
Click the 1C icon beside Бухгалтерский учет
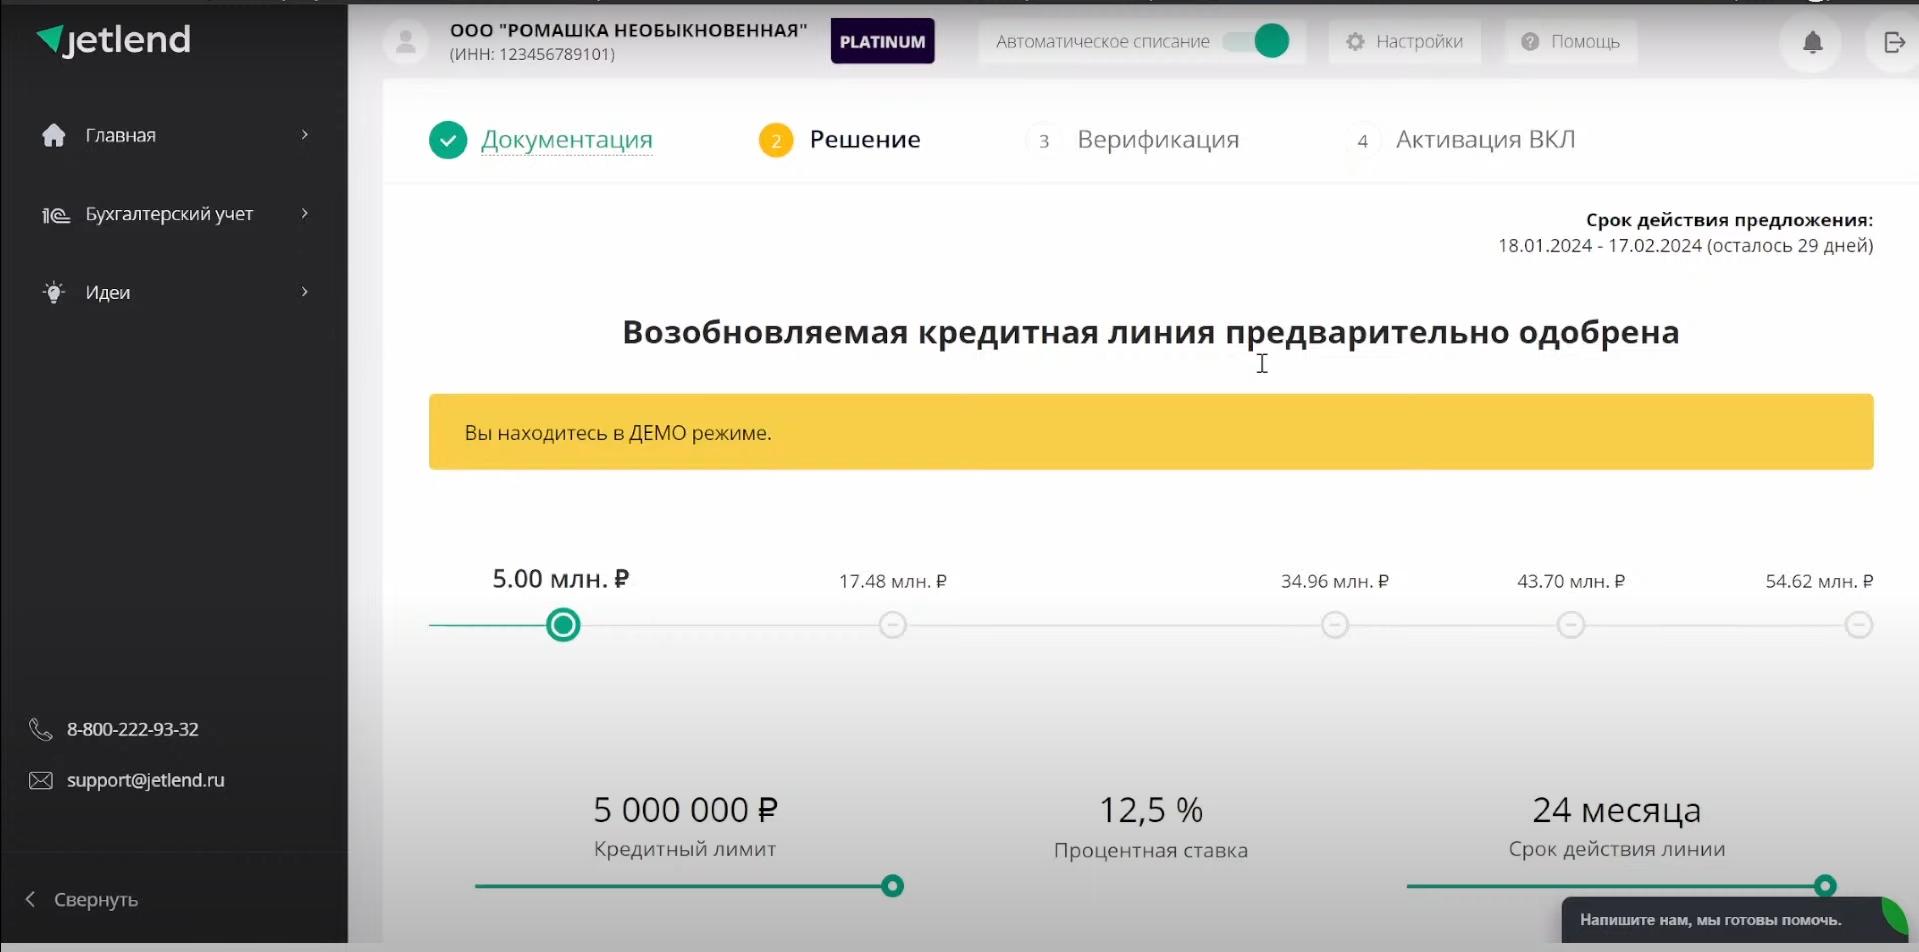tap(55, 214)
